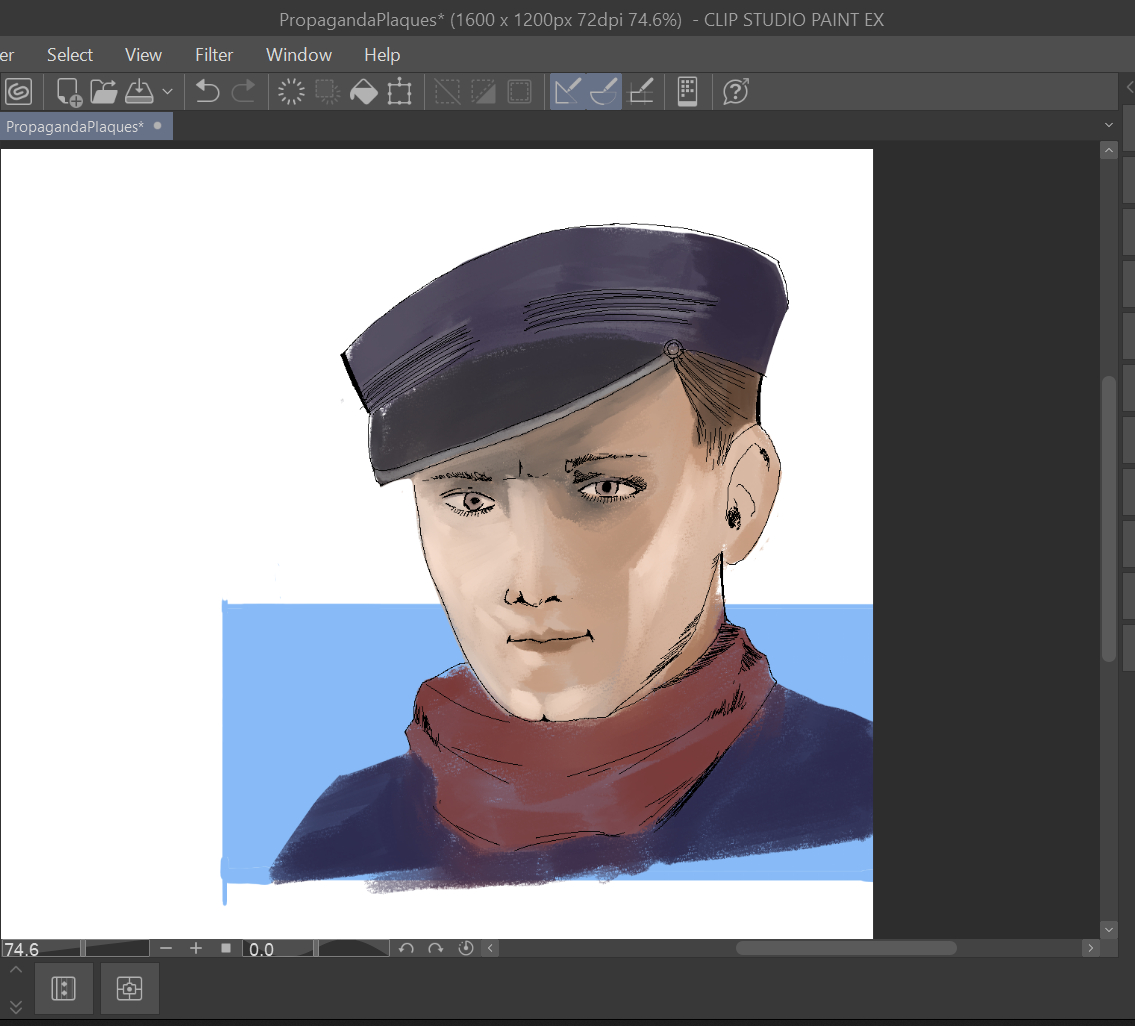Create a new canvas with New icon
The image size is (1135, 1026).
click(x=69, y=92)
